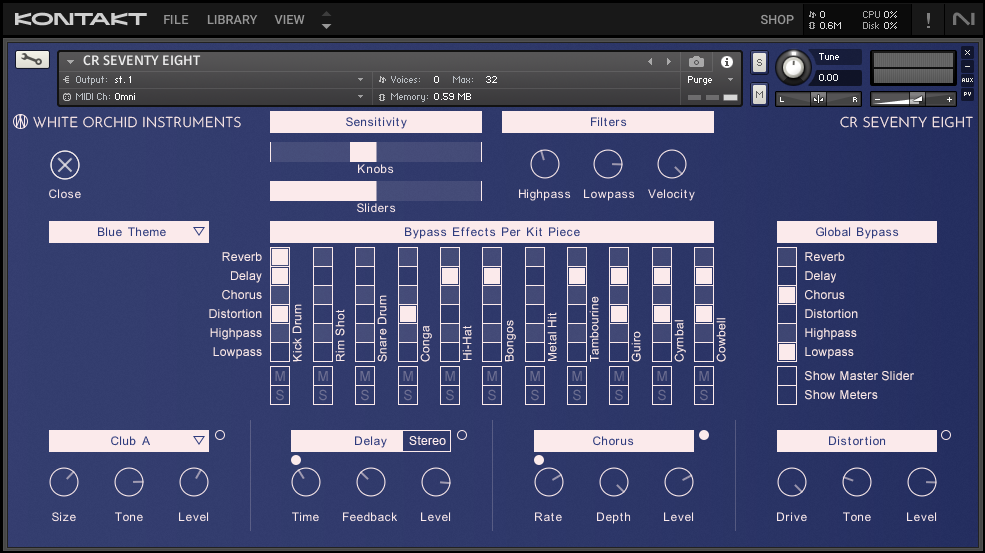Toggle Kick Drum Reverb bypass box
Screen dimensions: 985x553
click(x=280, y=256)
